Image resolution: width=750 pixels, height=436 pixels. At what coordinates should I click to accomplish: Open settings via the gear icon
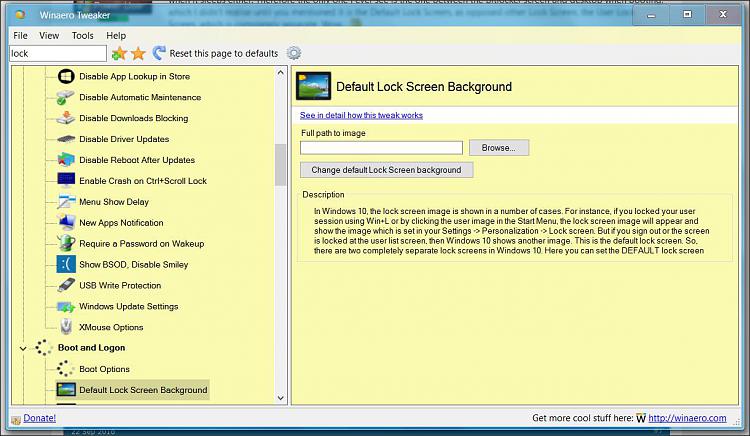[x=294, y=53]
